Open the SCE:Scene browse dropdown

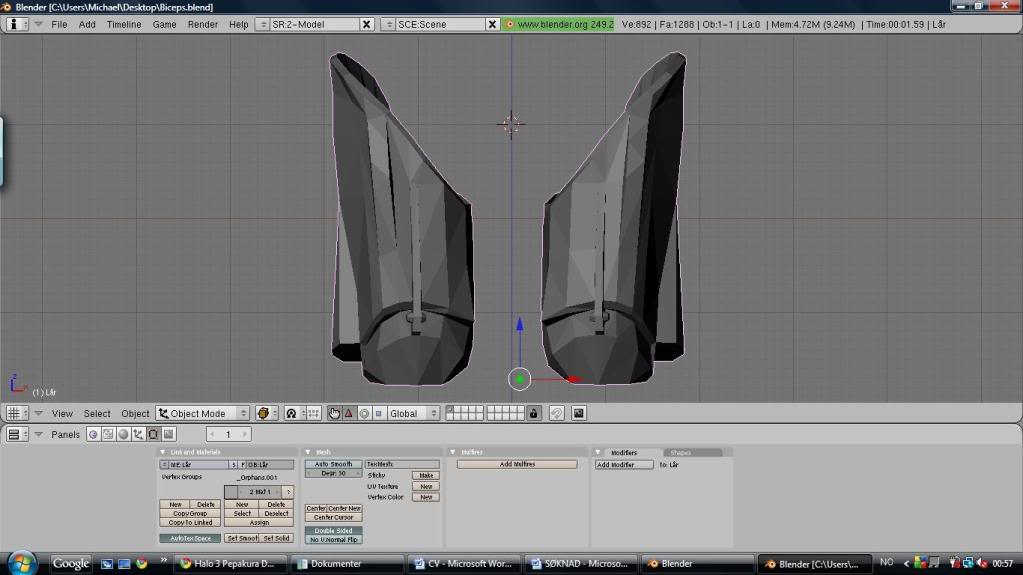click(388, 24)
